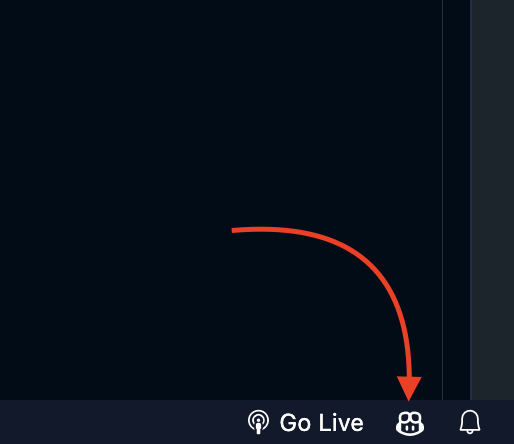Open notification center from status bar bell
This screenshot has height=444, width=514.
click(x=470, y=422)
